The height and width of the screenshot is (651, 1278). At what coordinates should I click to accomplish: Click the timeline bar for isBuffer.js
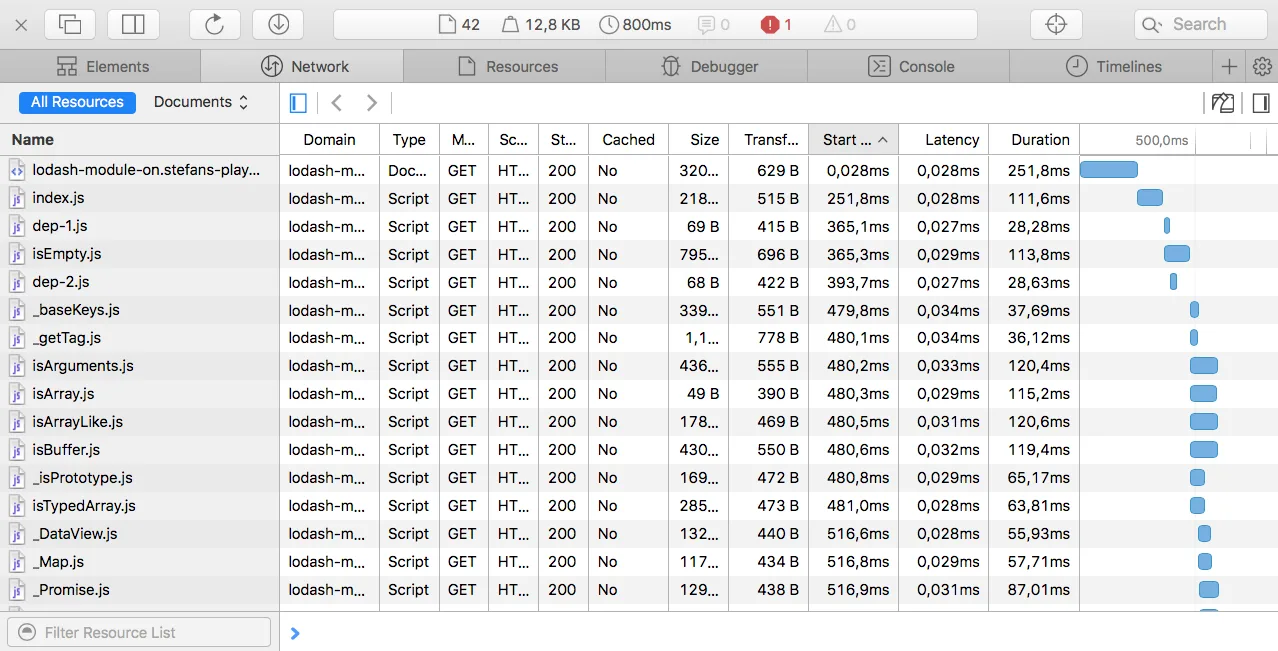(x=1204, y=450)
